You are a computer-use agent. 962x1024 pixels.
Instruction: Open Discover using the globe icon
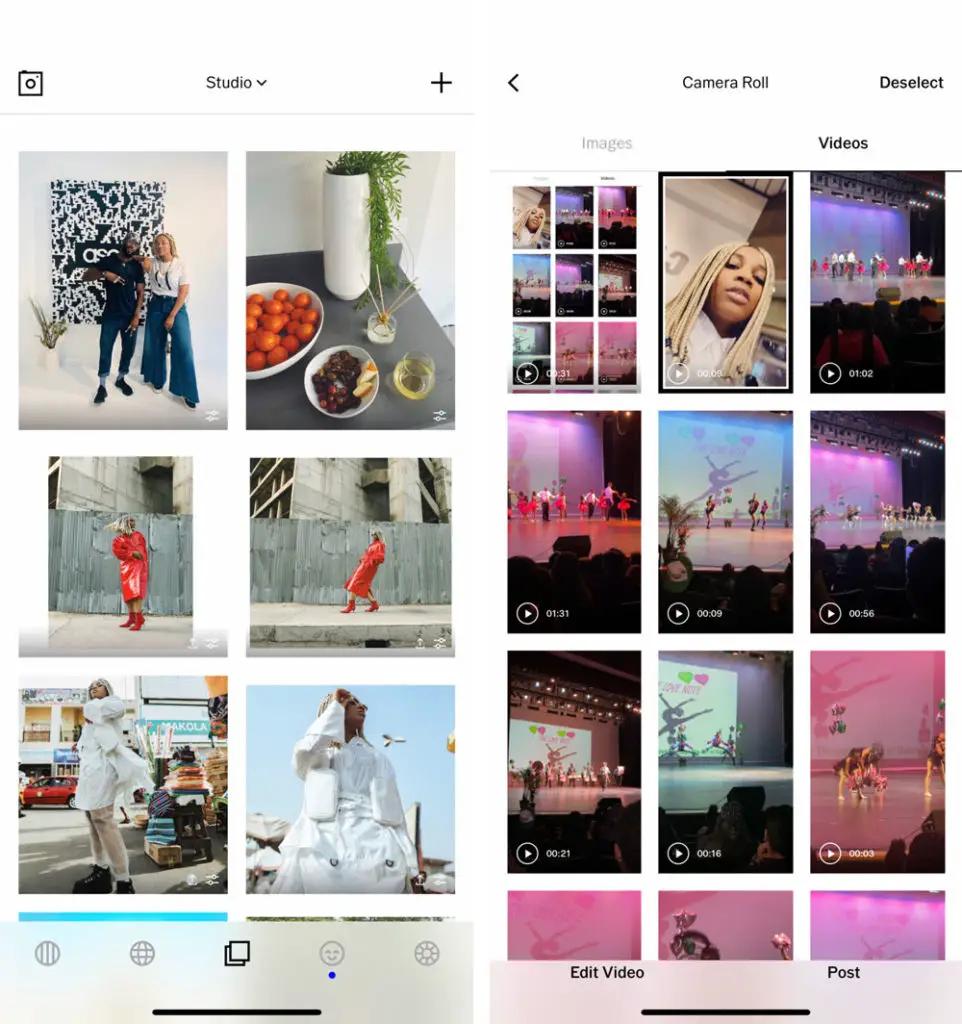coord(142,954)
